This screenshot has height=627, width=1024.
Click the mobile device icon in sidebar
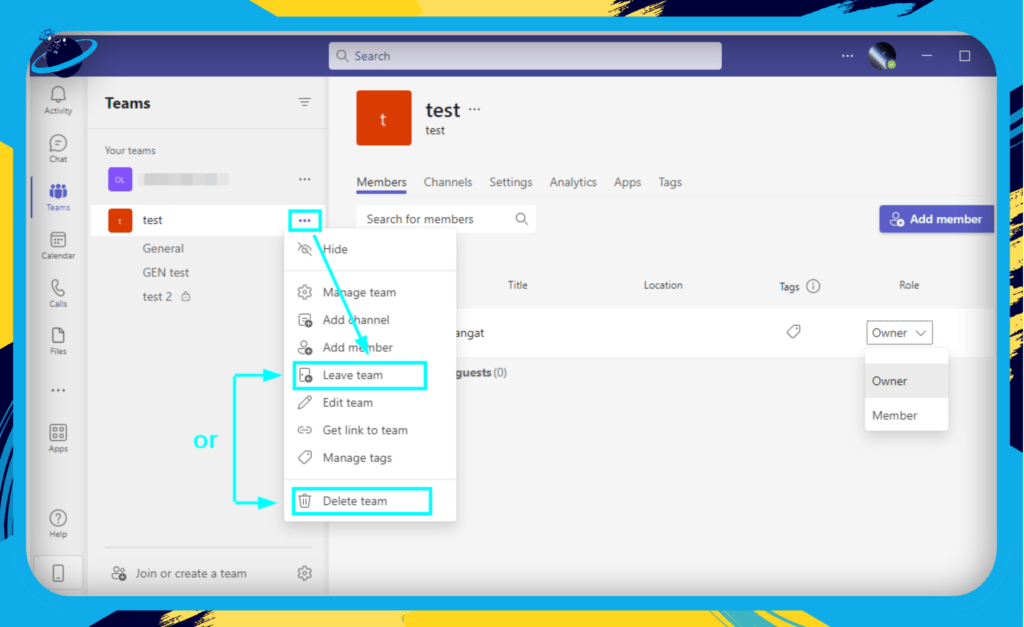[x=58, y=573]
